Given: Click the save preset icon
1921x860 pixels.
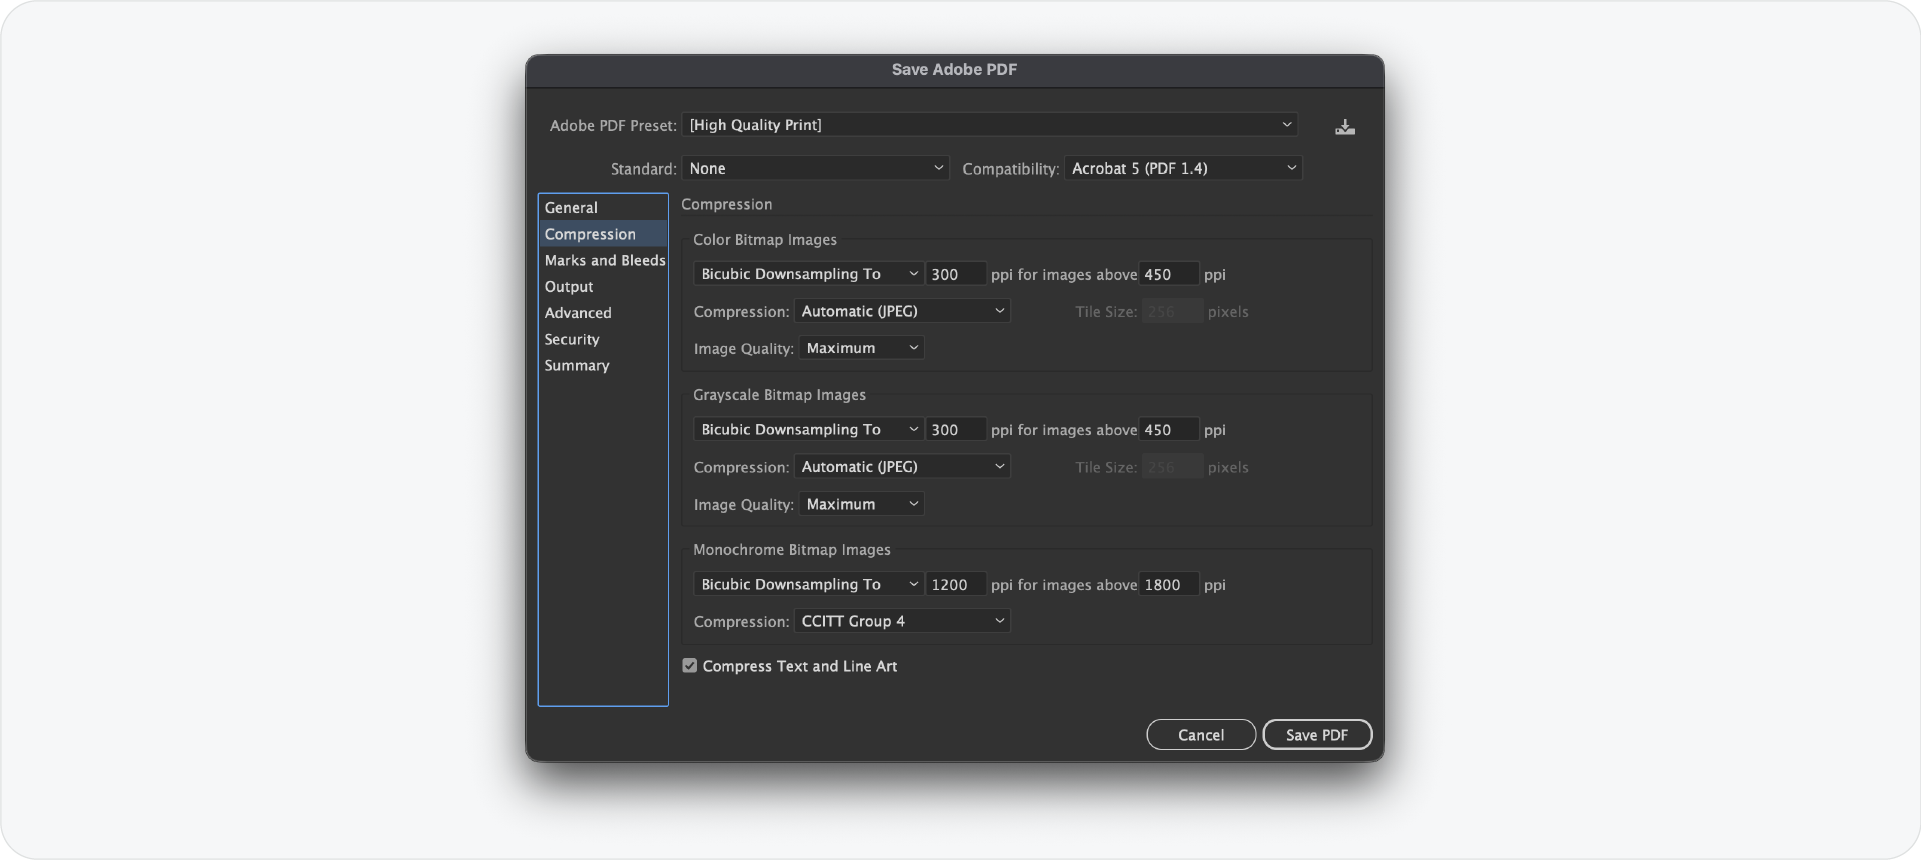Looking at the screenshot, I should click(x=1345, y=127).
